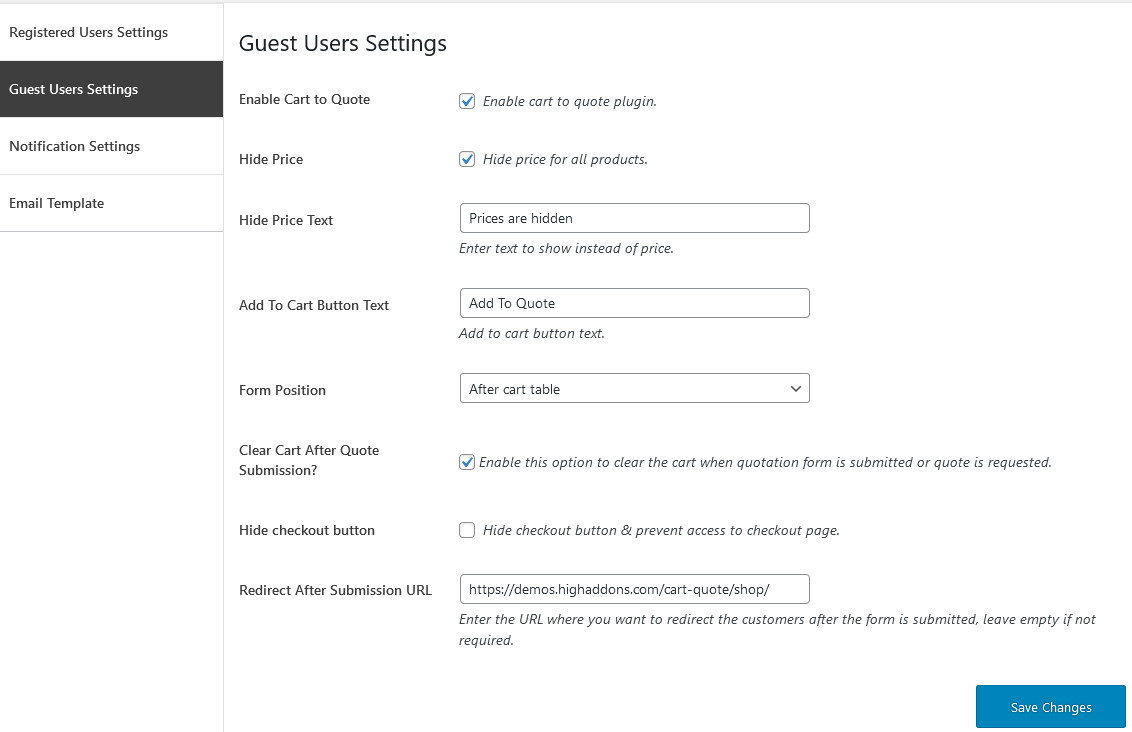Click the 'Enable Cart to Quote' label
Image resolution: width=1132 pixels, height=732 pixels.
(305, 100)
